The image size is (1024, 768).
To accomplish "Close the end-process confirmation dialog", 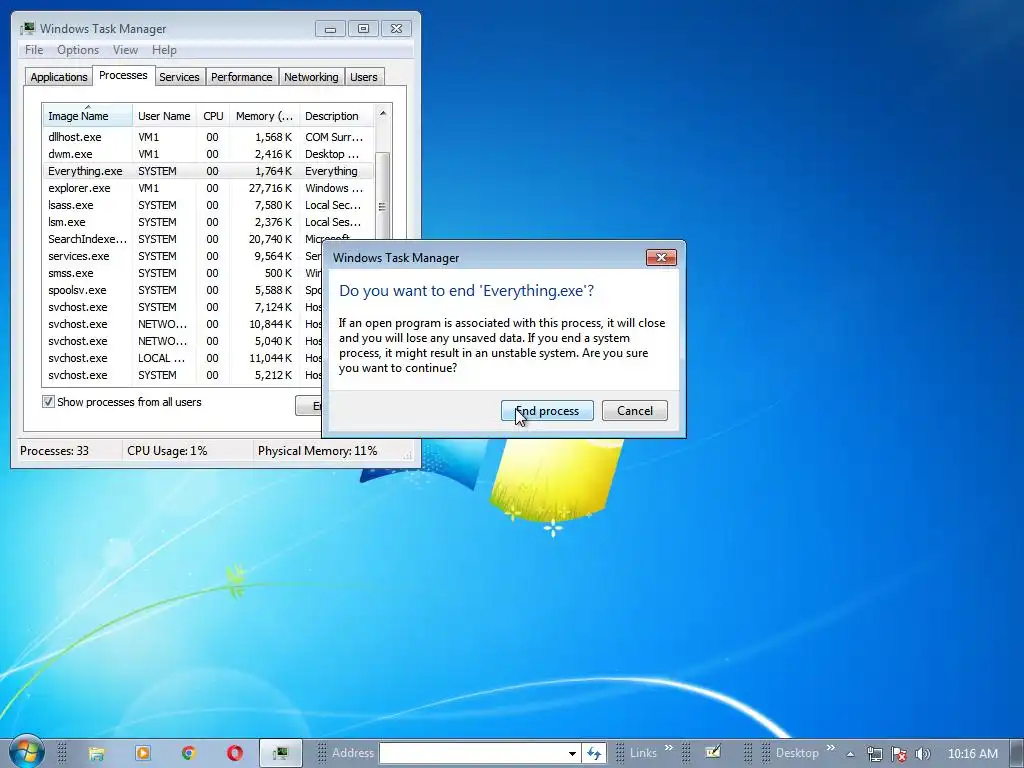I will tap(661, 257).
